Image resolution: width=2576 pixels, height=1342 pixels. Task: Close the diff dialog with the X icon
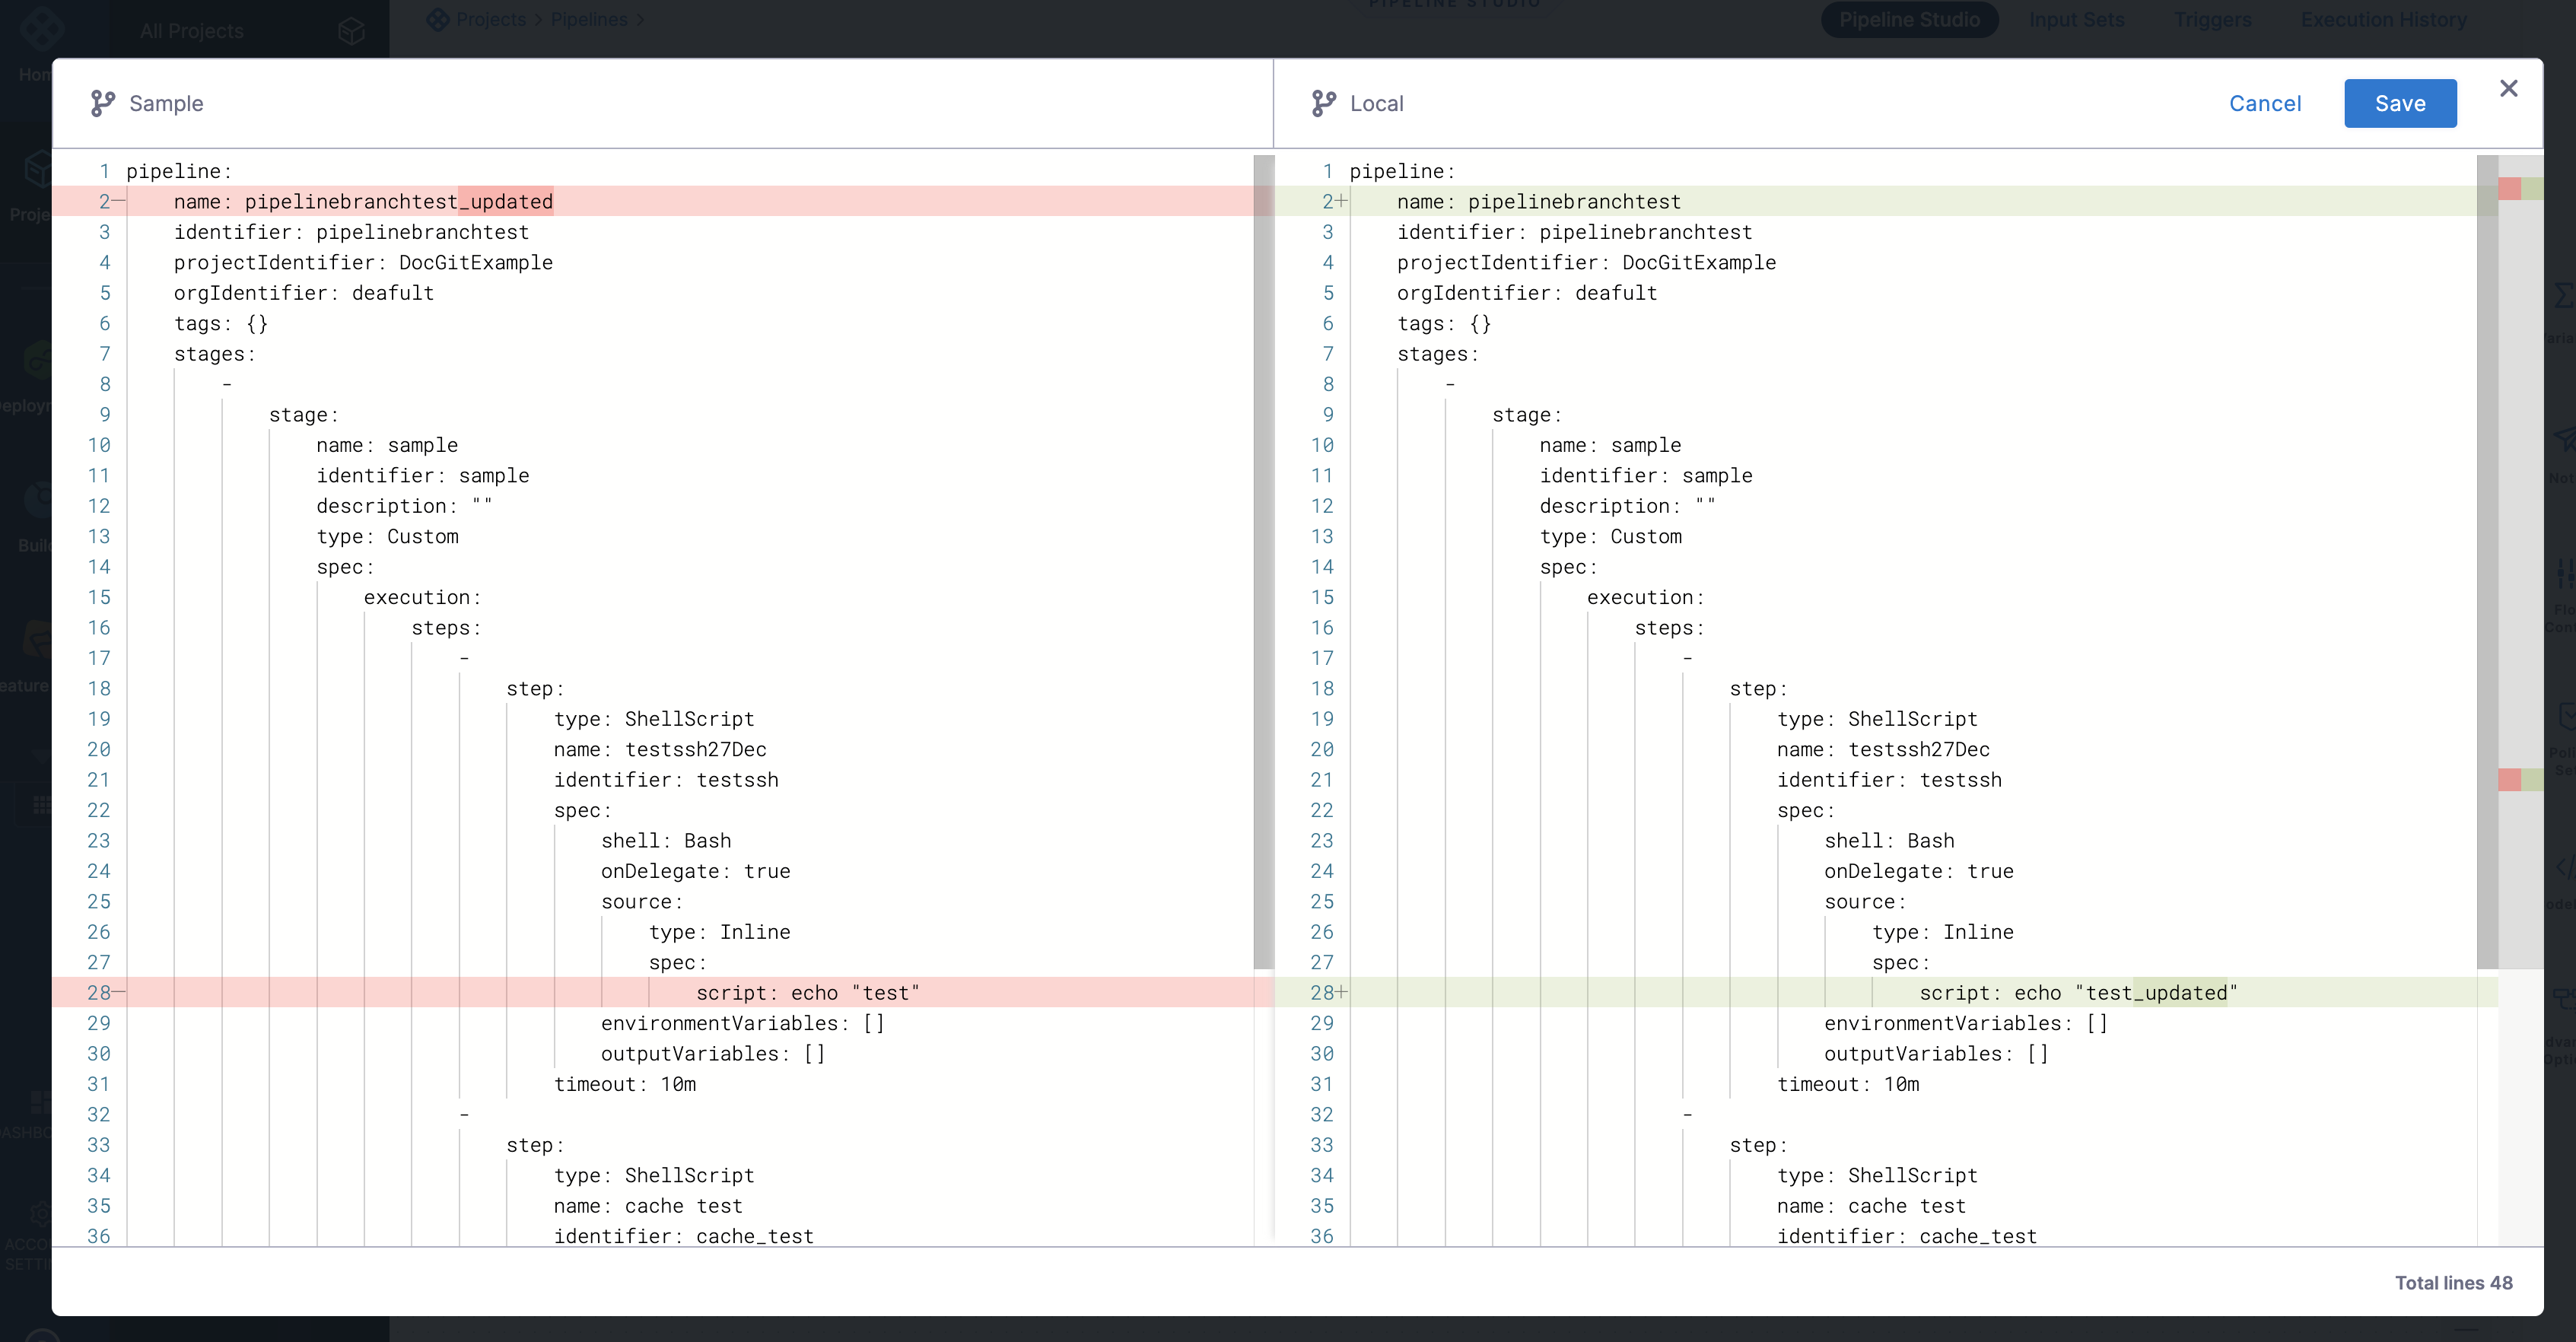tap(2508, 89)
